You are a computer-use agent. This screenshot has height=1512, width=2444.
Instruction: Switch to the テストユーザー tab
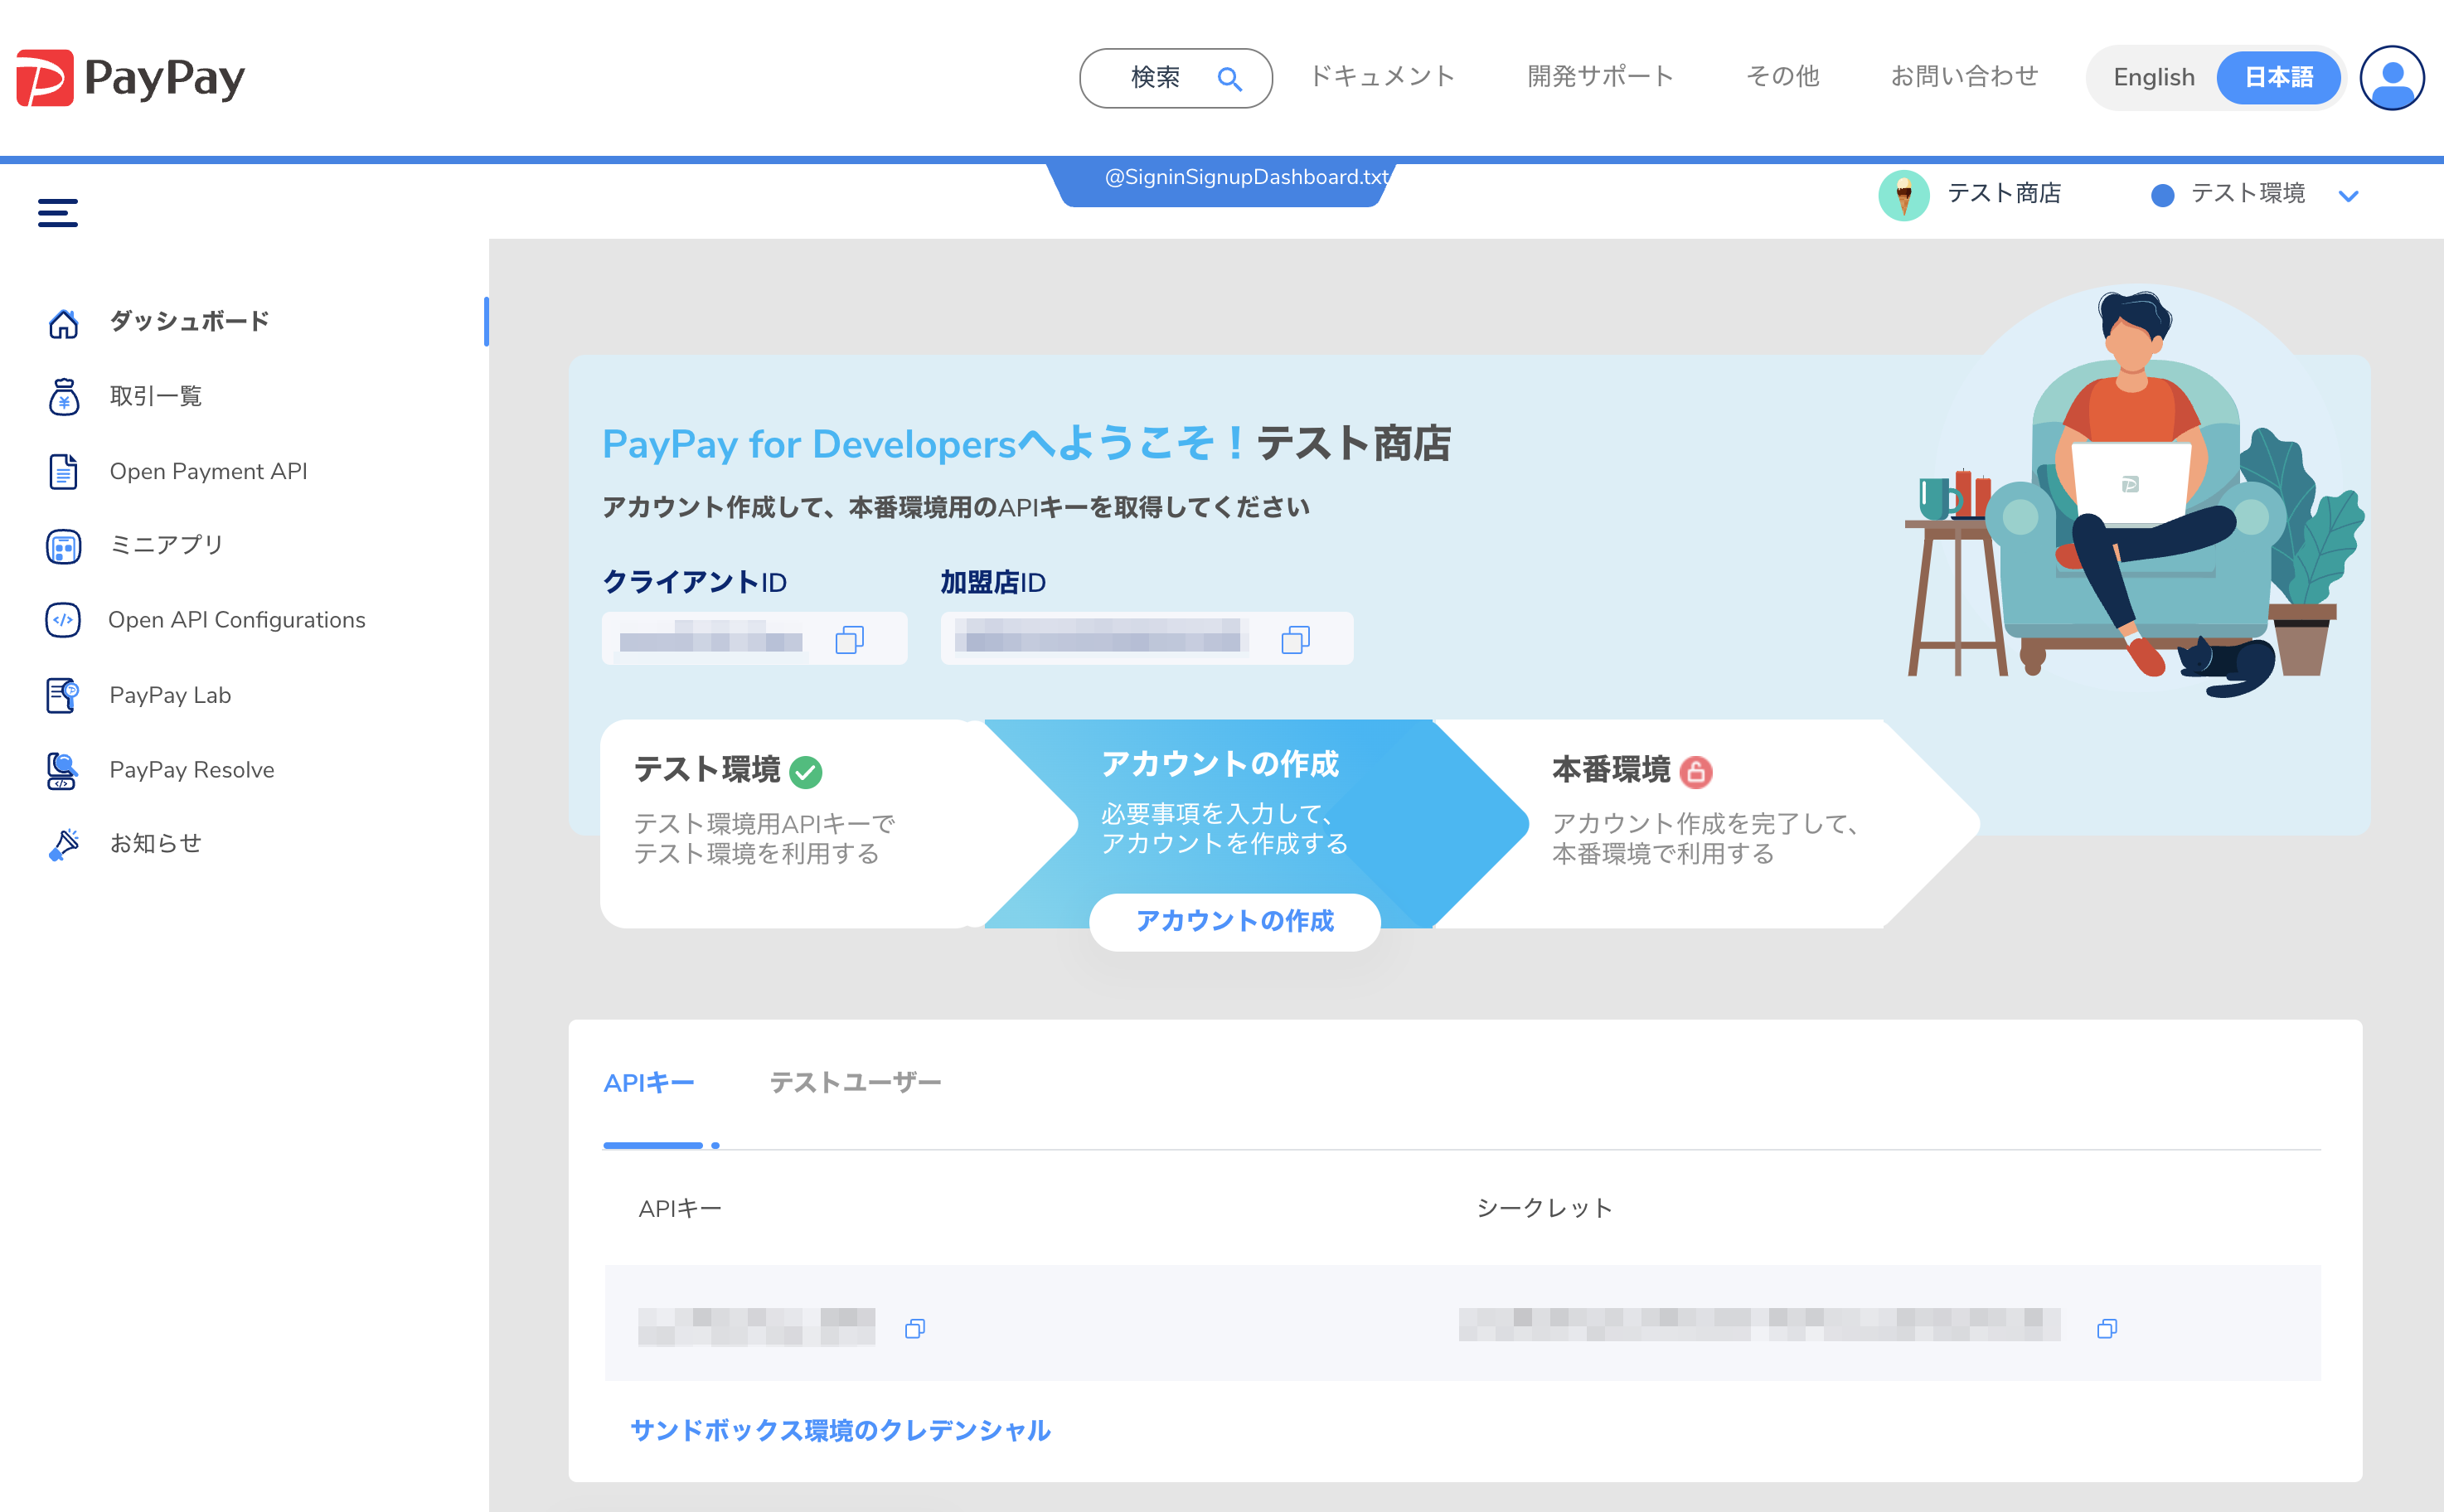coord(855,1082)
